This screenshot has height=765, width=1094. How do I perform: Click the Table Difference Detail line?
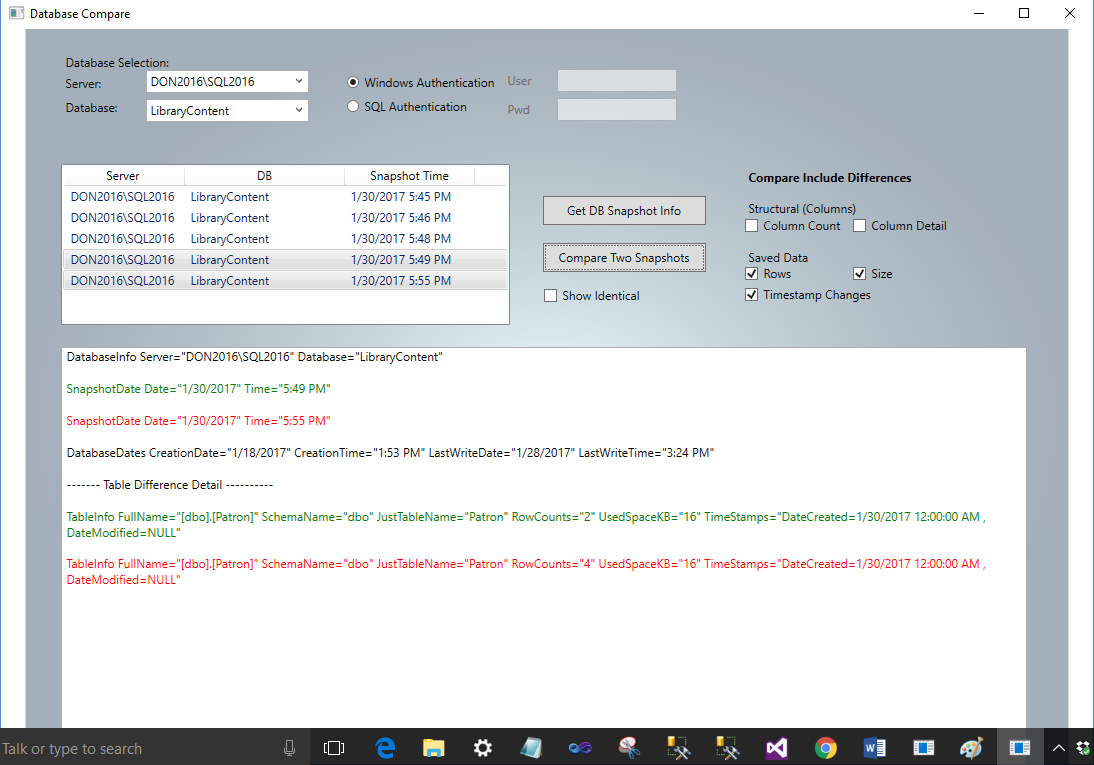170,484
